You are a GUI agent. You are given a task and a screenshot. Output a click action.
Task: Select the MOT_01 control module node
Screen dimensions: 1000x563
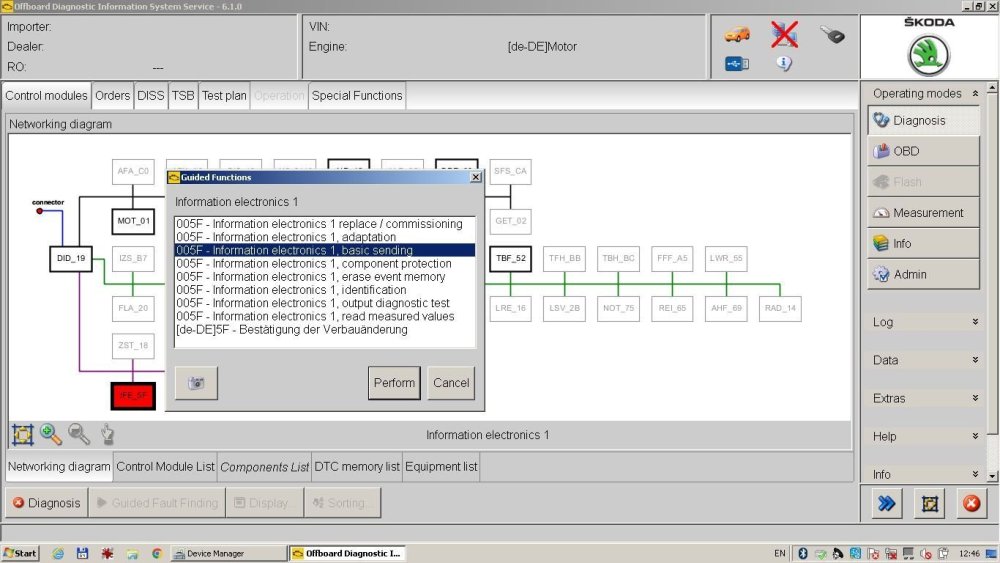pyautogui.click(x=133, y=221)
